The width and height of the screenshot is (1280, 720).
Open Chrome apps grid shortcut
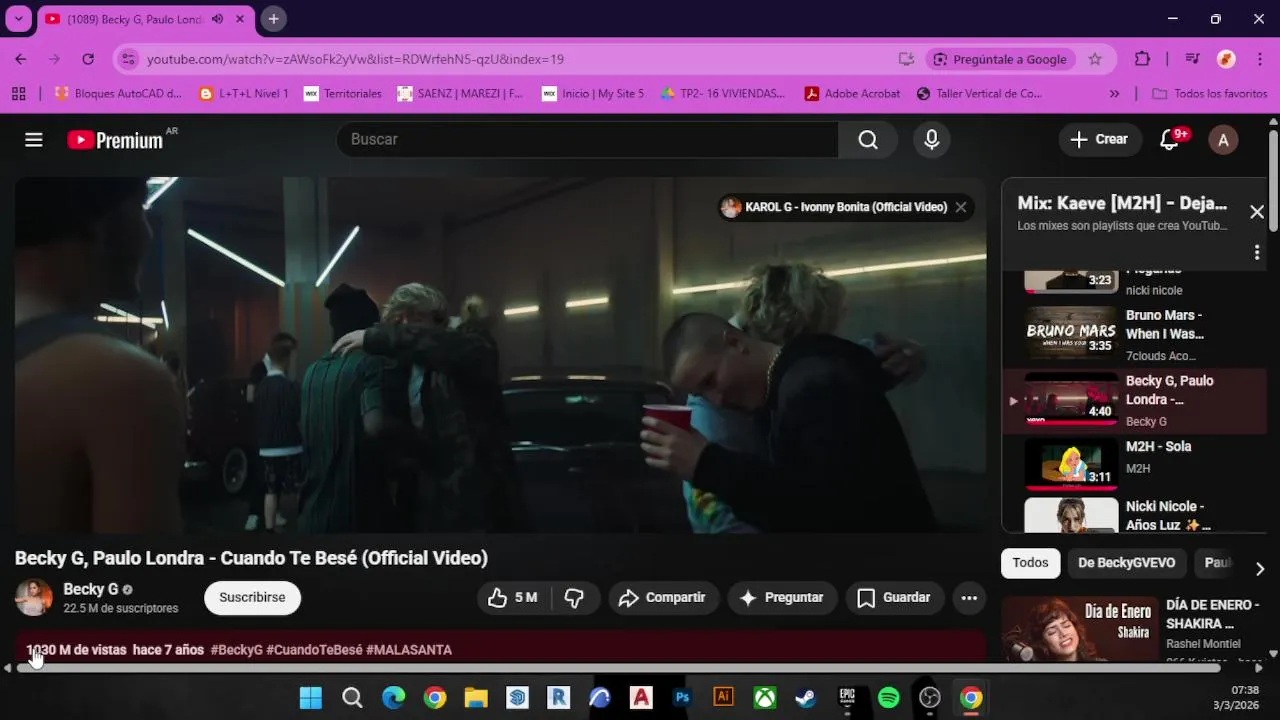pyautogui.click(x=18, y=94)
